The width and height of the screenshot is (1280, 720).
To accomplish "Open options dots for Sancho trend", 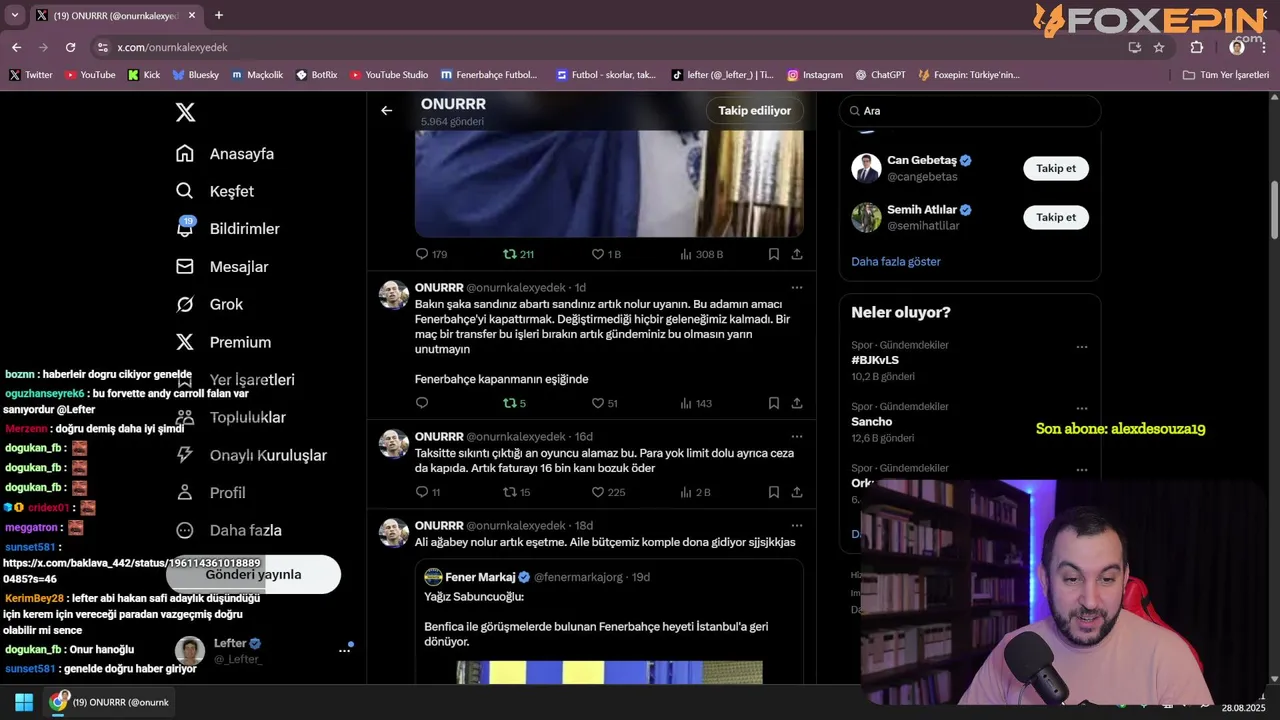I will point(1082,408).
